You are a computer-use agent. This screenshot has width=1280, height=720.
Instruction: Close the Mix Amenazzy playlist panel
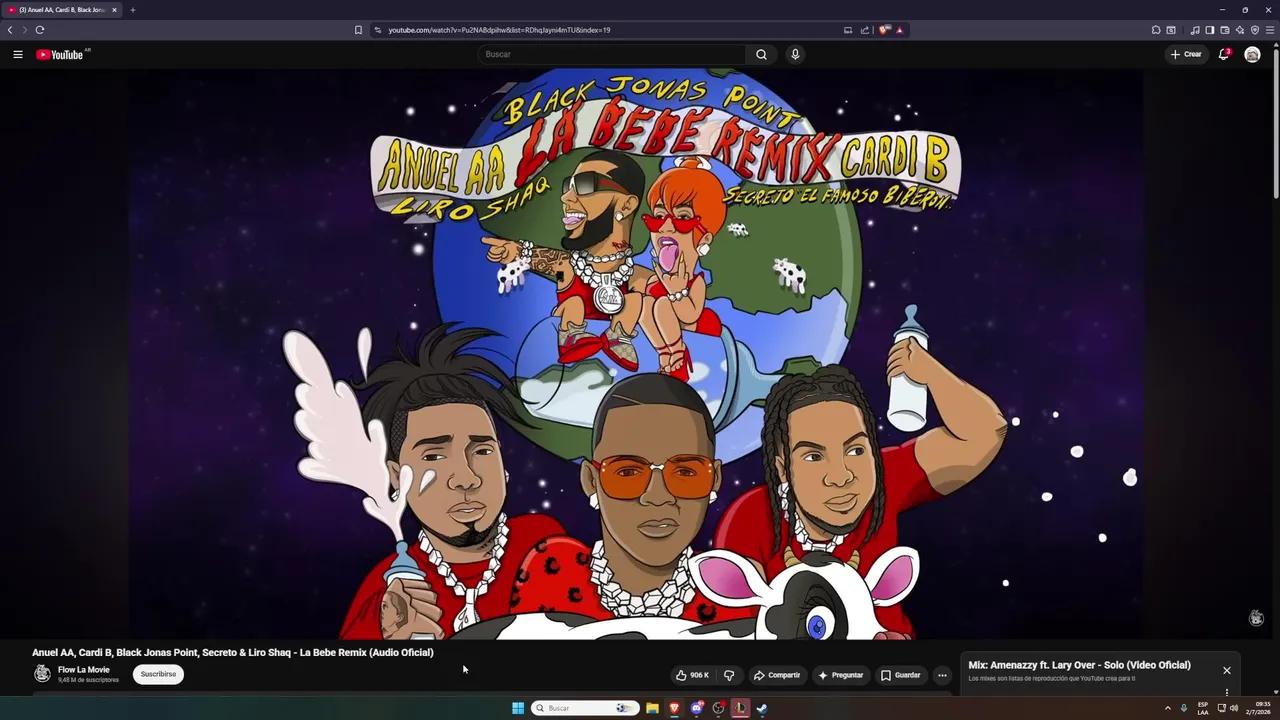tap(1227, 670)
